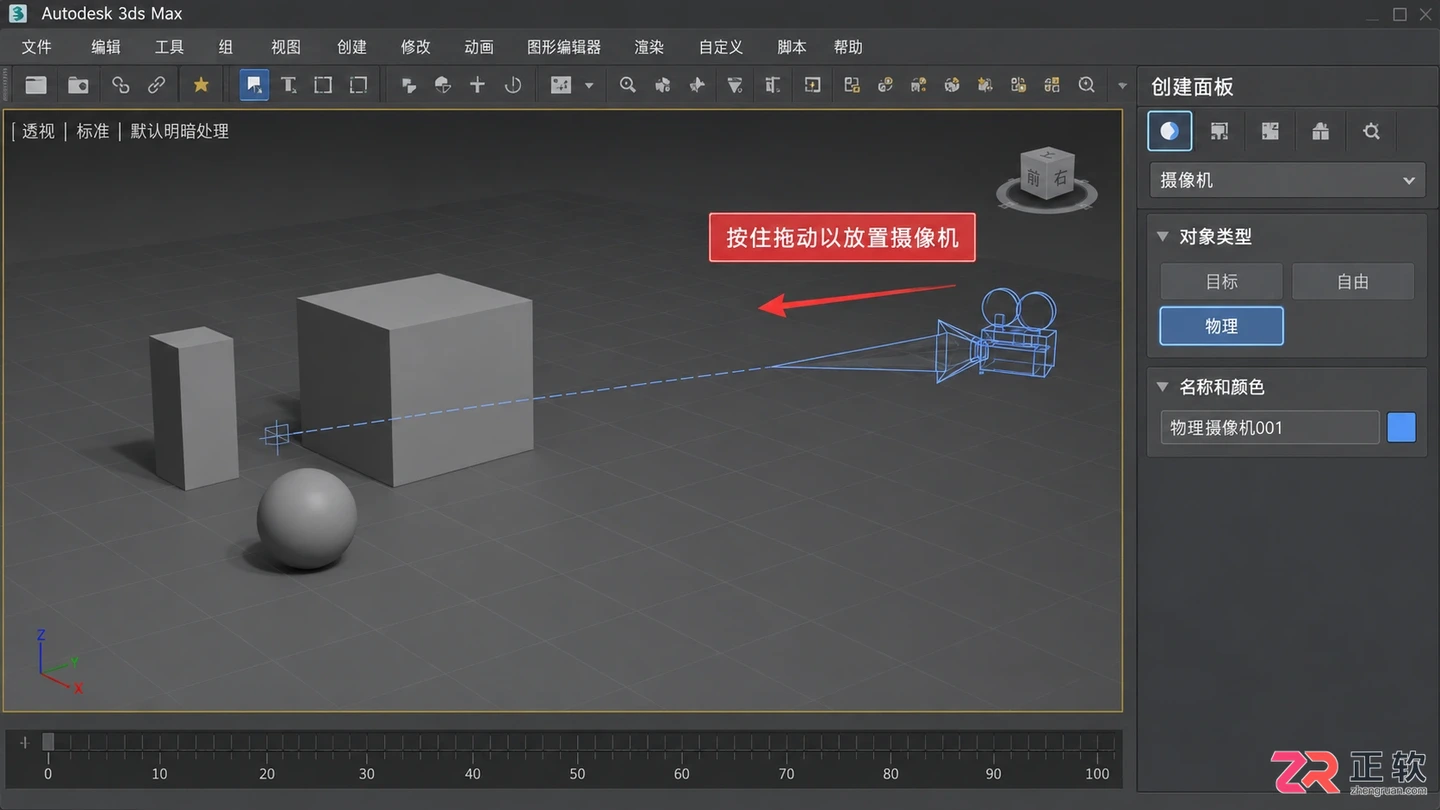The image size is (1440, 810).
Task: Click the square-with-plus toolbar icon
Action: point(812,85)
